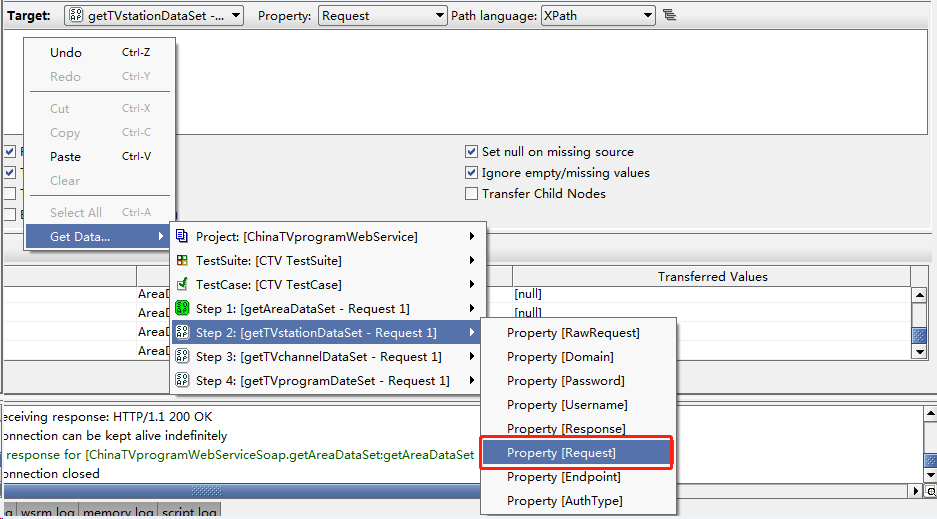
Task: Click the green response for ChinaTVprogramWebServiceSoap log line
Action: 240,454
